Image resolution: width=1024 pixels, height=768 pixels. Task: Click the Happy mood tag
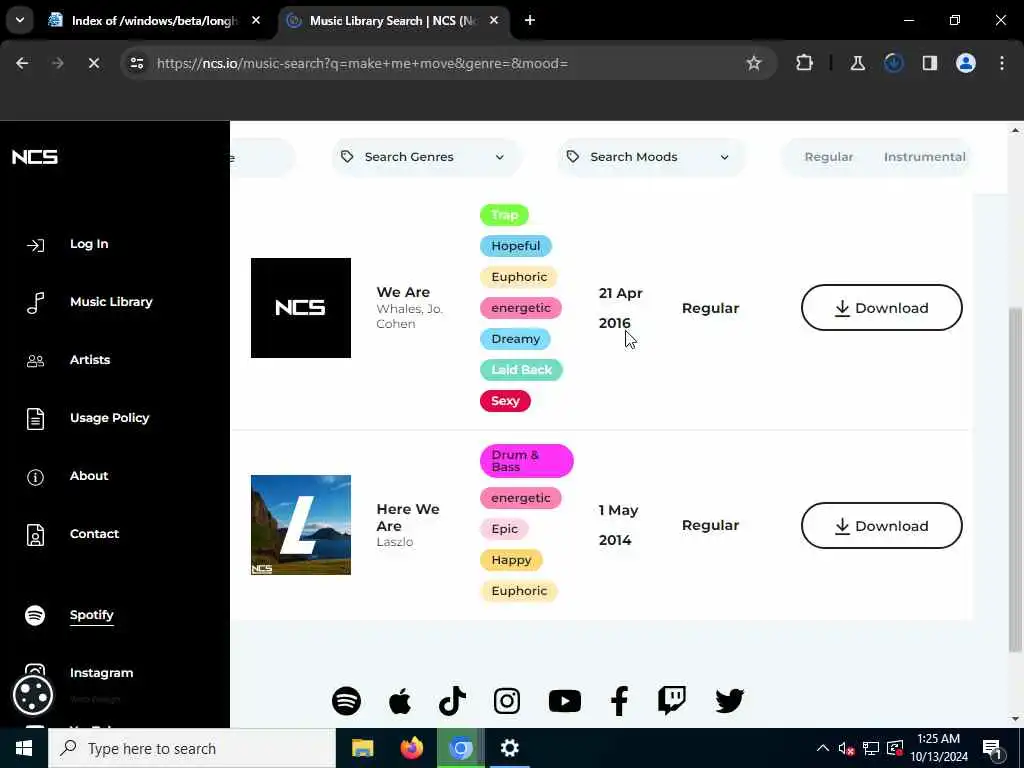point(511,560)
